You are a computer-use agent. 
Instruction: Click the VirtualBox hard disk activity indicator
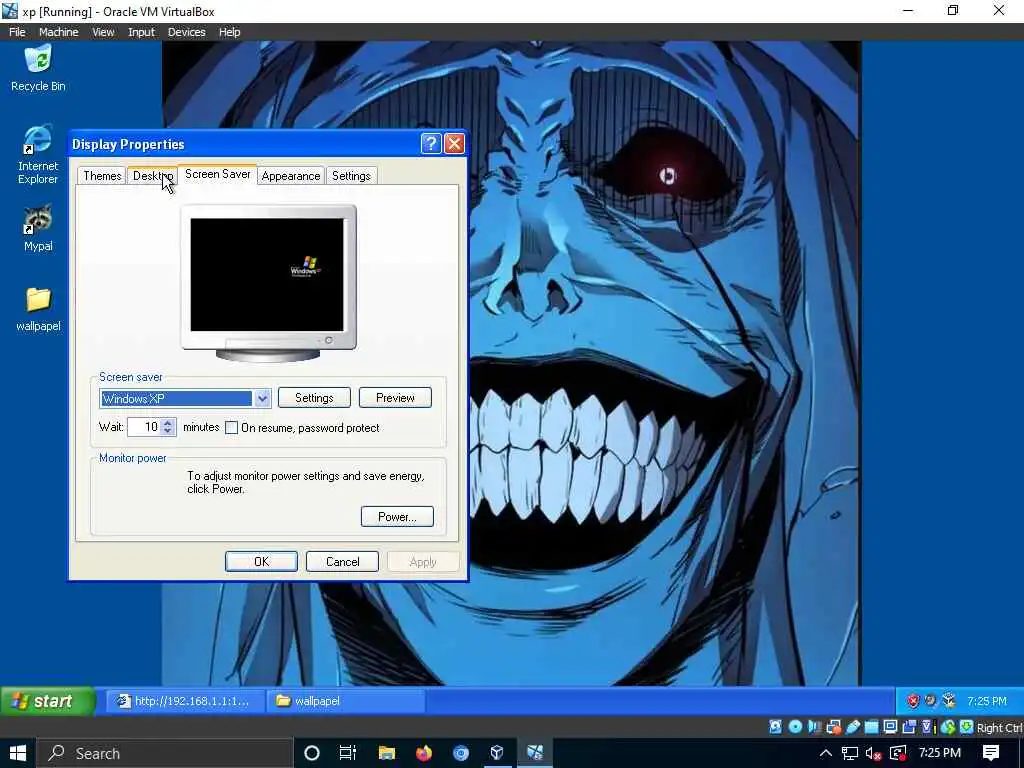coord(775,727)
